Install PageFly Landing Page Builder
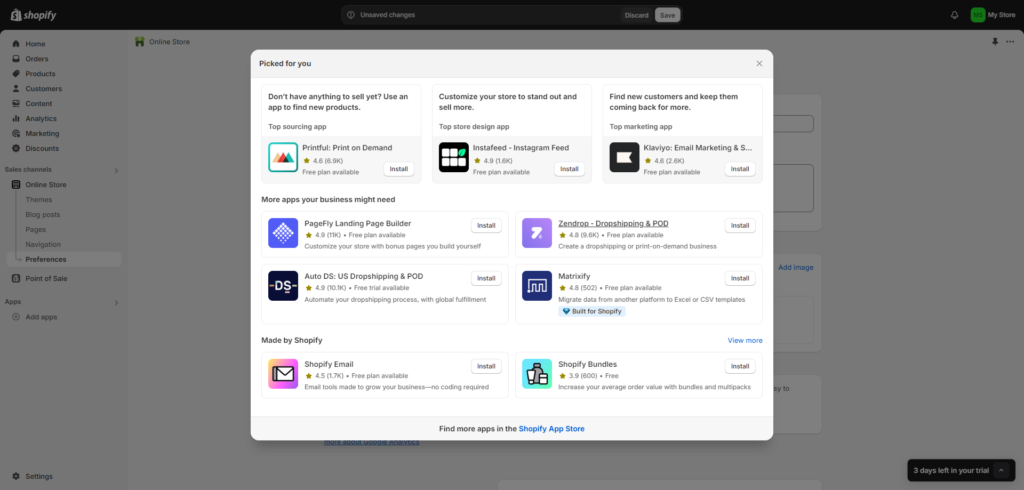Image resolution: width=1024 pixels, height=490 pixels. click(486, 225)
